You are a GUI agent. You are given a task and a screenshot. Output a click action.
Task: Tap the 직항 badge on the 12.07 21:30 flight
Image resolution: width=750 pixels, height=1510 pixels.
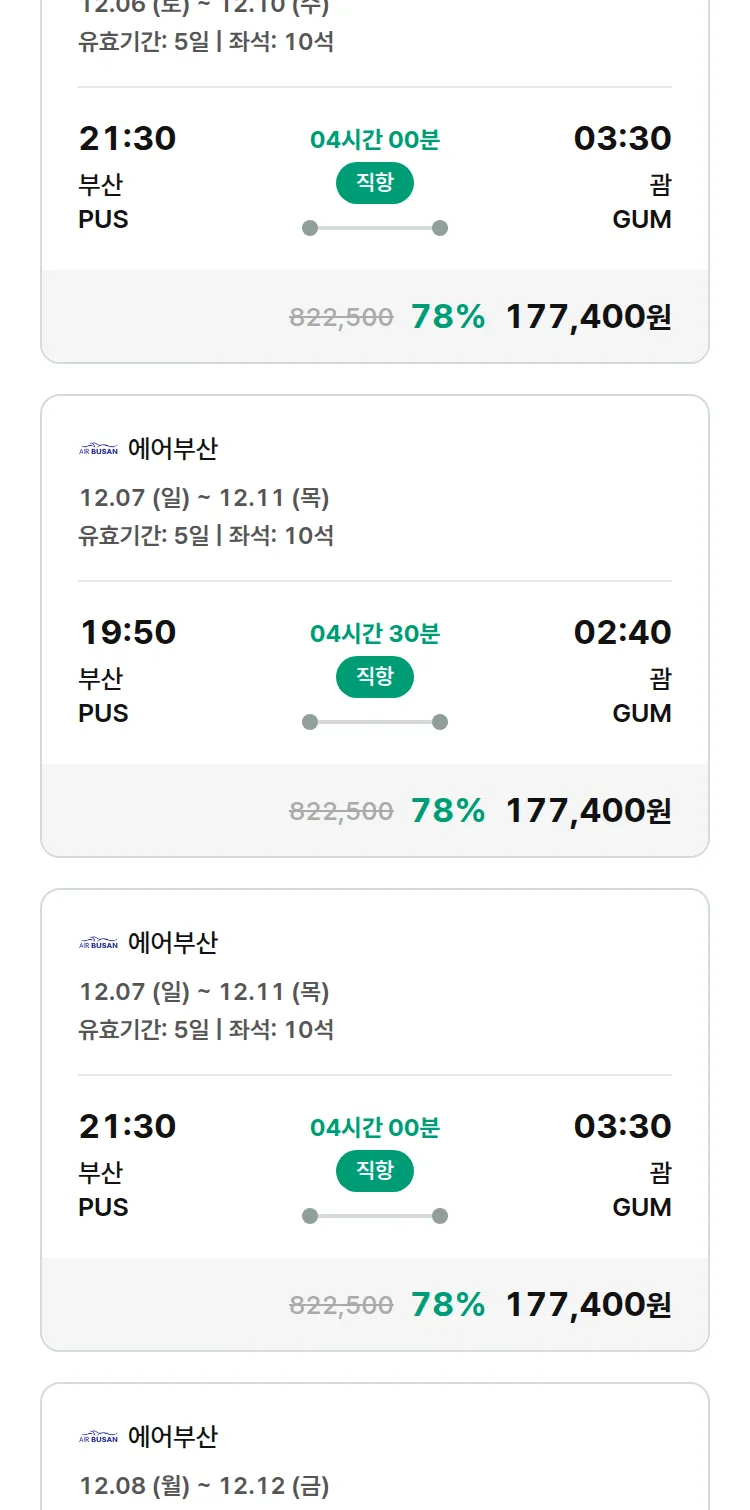coord(374,1171)
